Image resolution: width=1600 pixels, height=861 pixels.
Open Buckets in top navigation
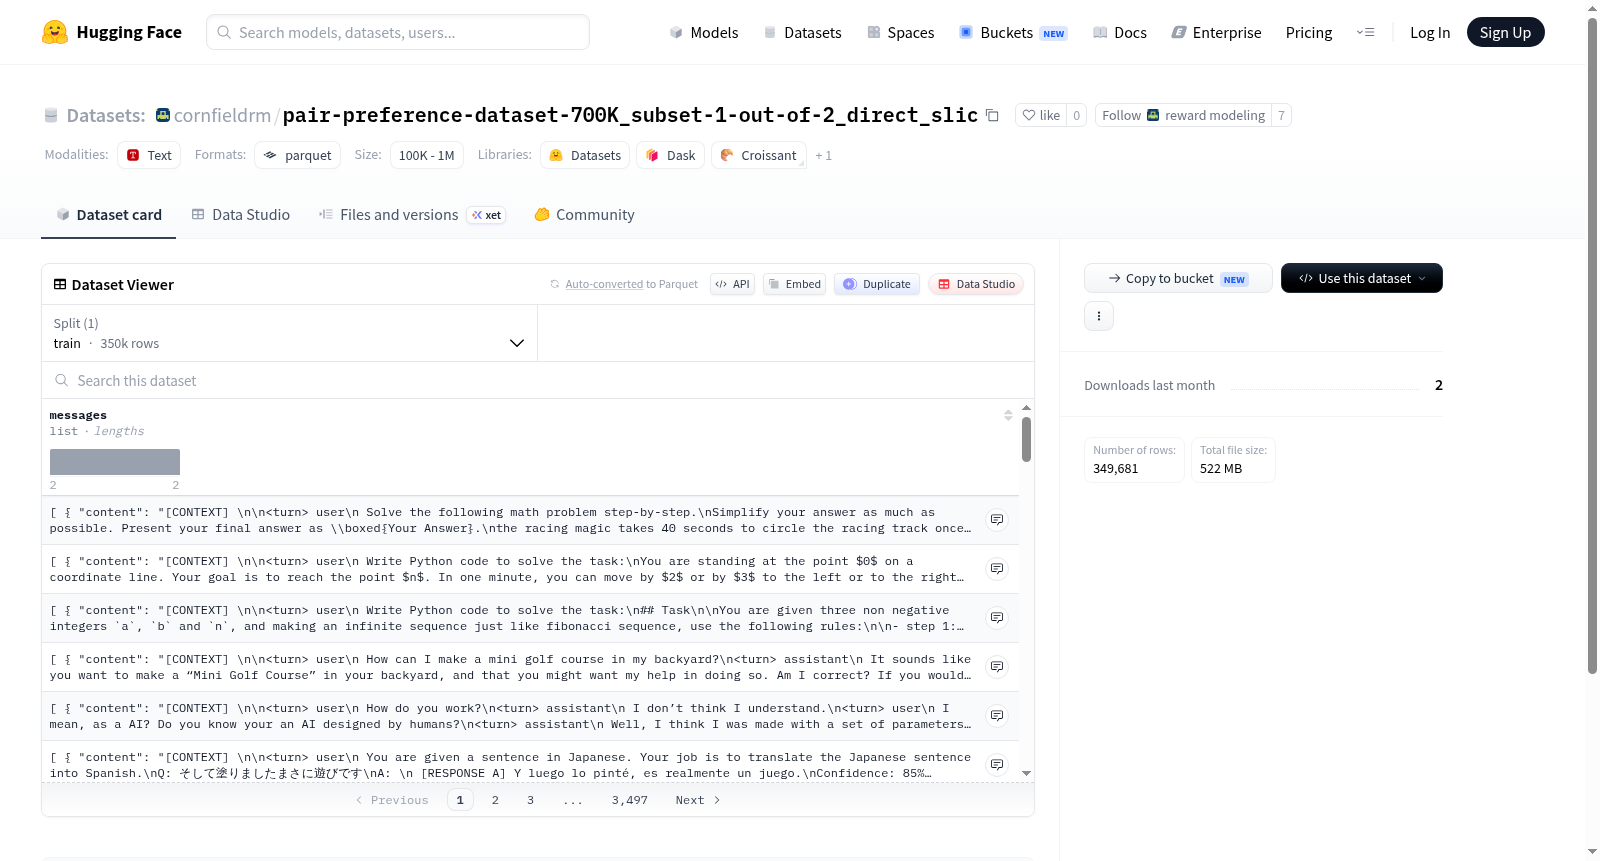[x=1013, y=32]
